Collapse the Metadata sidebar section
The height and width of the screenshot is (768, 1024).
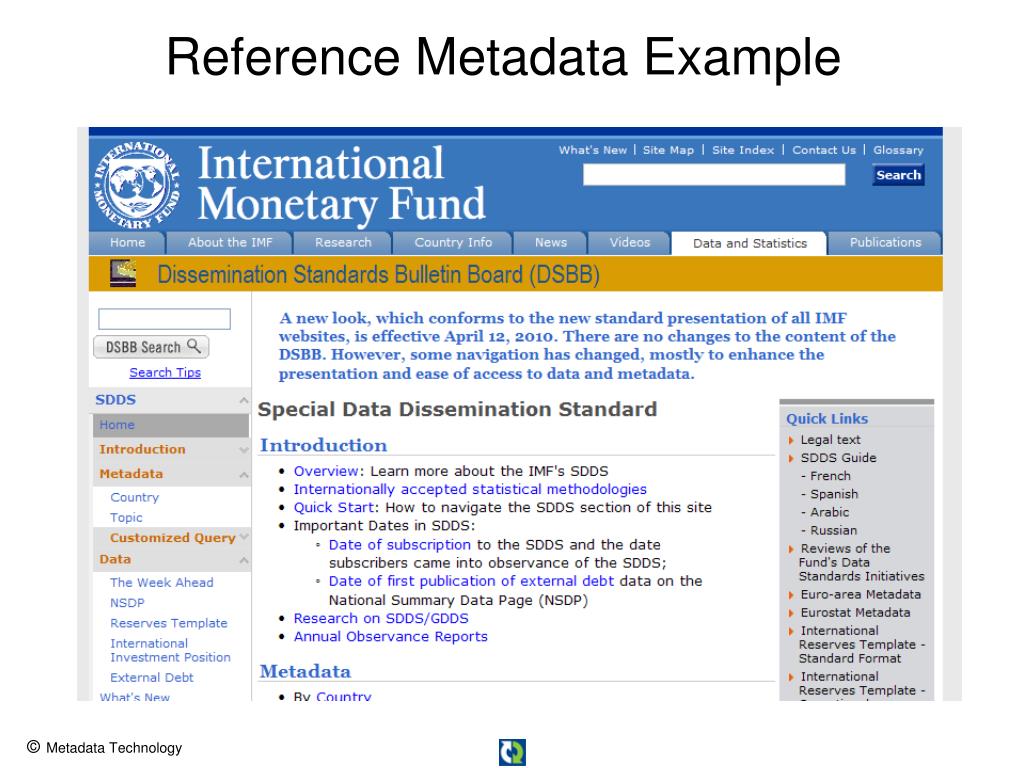point(244,475)
